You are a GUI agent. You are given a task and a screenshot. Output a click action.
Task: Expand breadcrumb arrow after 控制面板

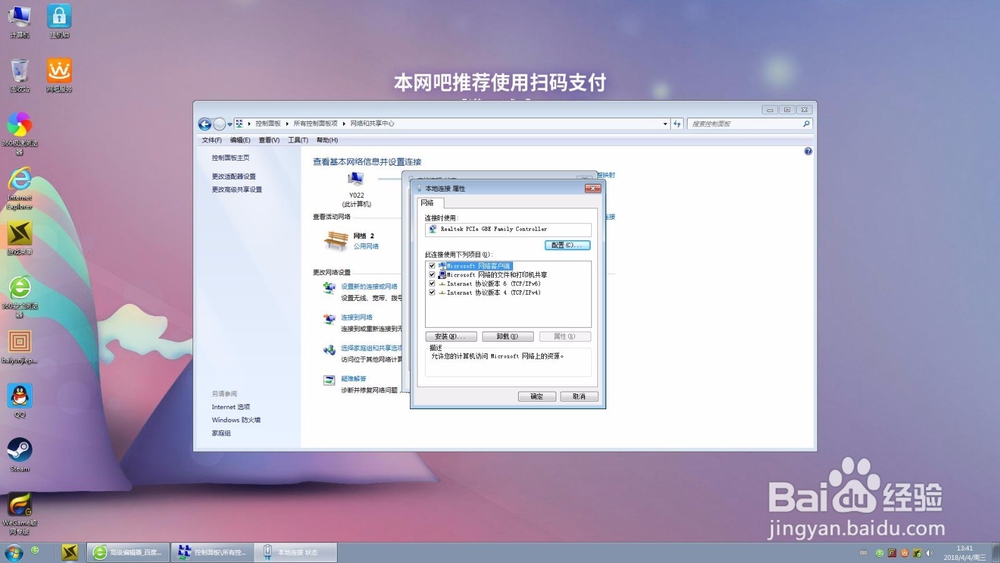tap(287, 124)
